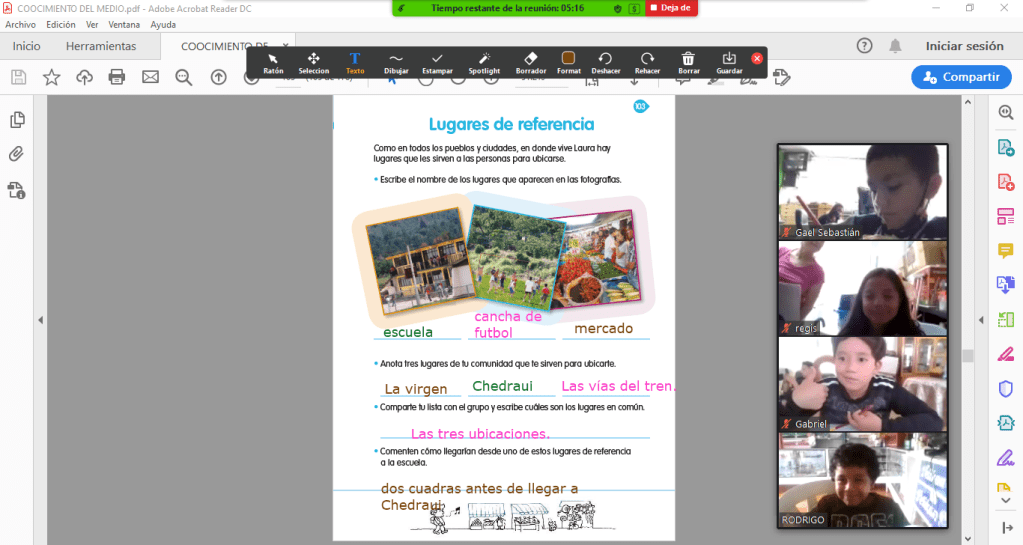
Task: Bookmark the file with the star icon
Action: (51, 77)
